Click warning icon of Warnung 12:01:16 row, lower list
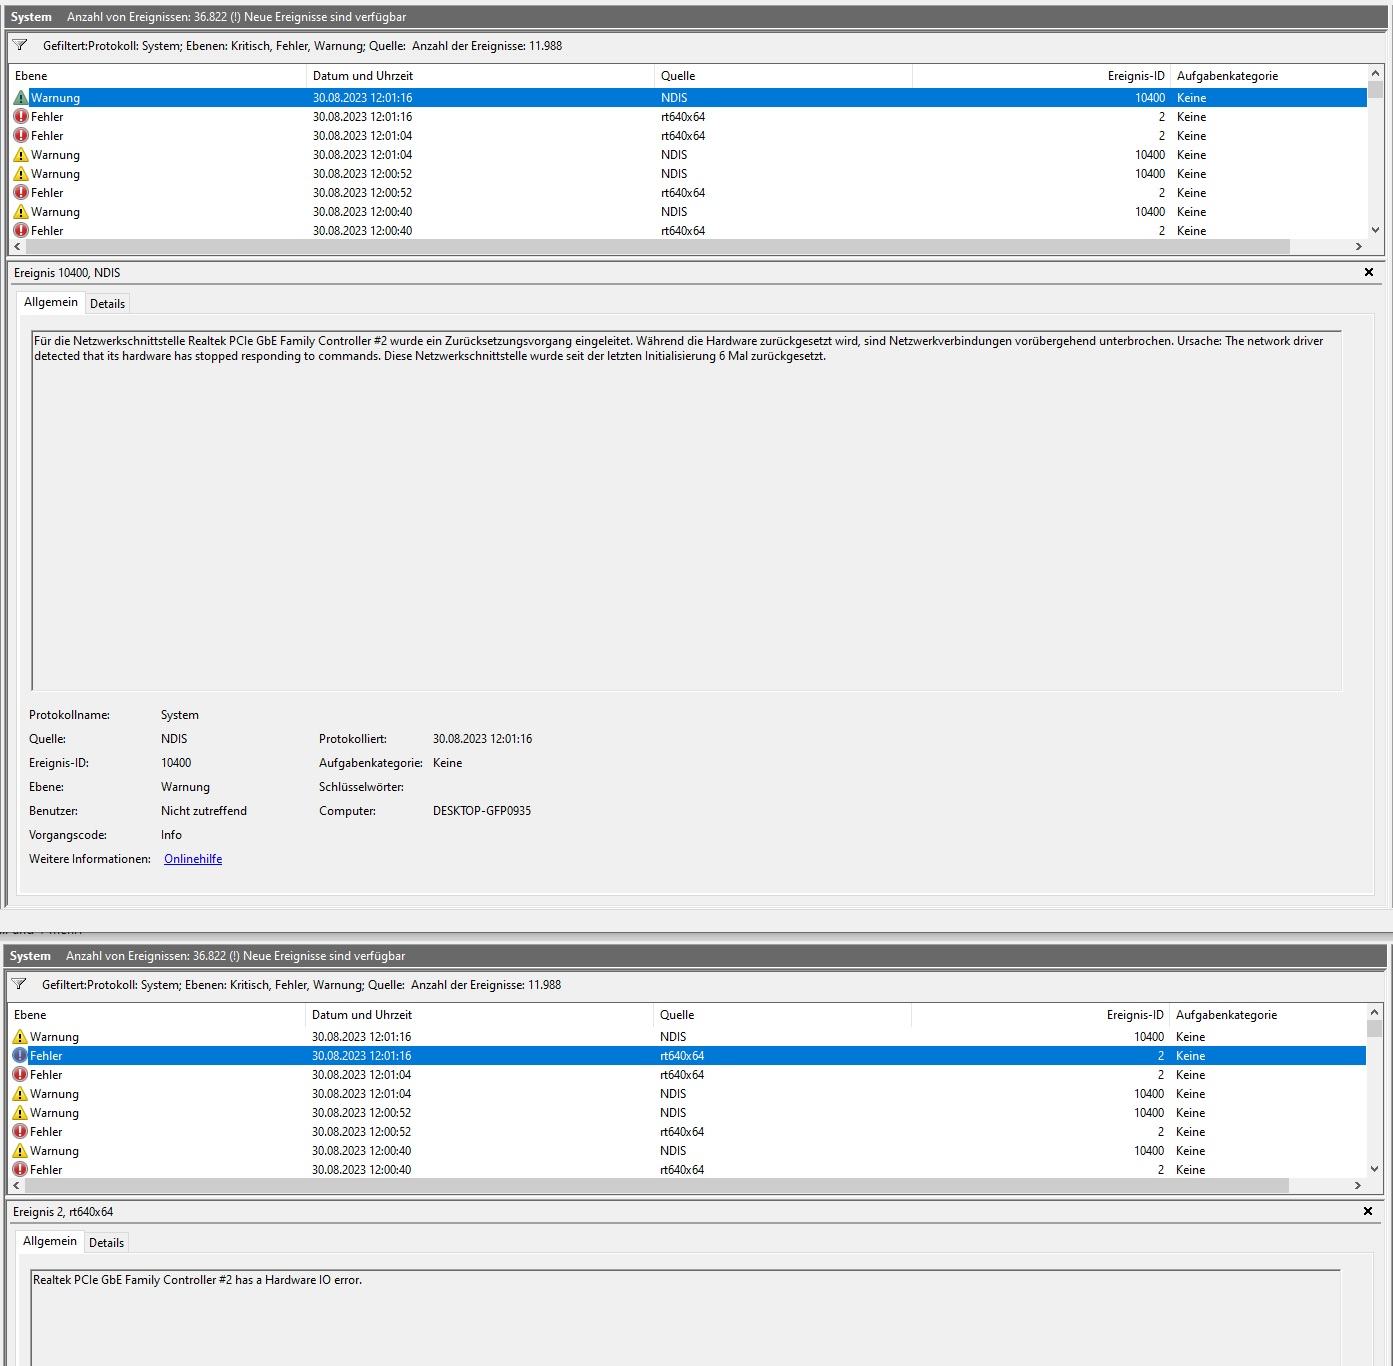The width and height of the screenshot is (1393, 1366). tap(20, 1037)
